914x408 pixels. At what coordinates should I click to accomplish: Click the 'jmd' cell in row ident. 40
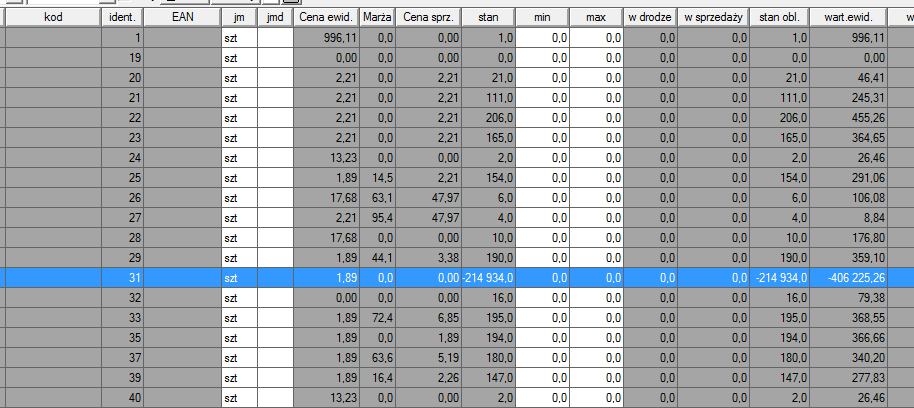tap(275, 397)
